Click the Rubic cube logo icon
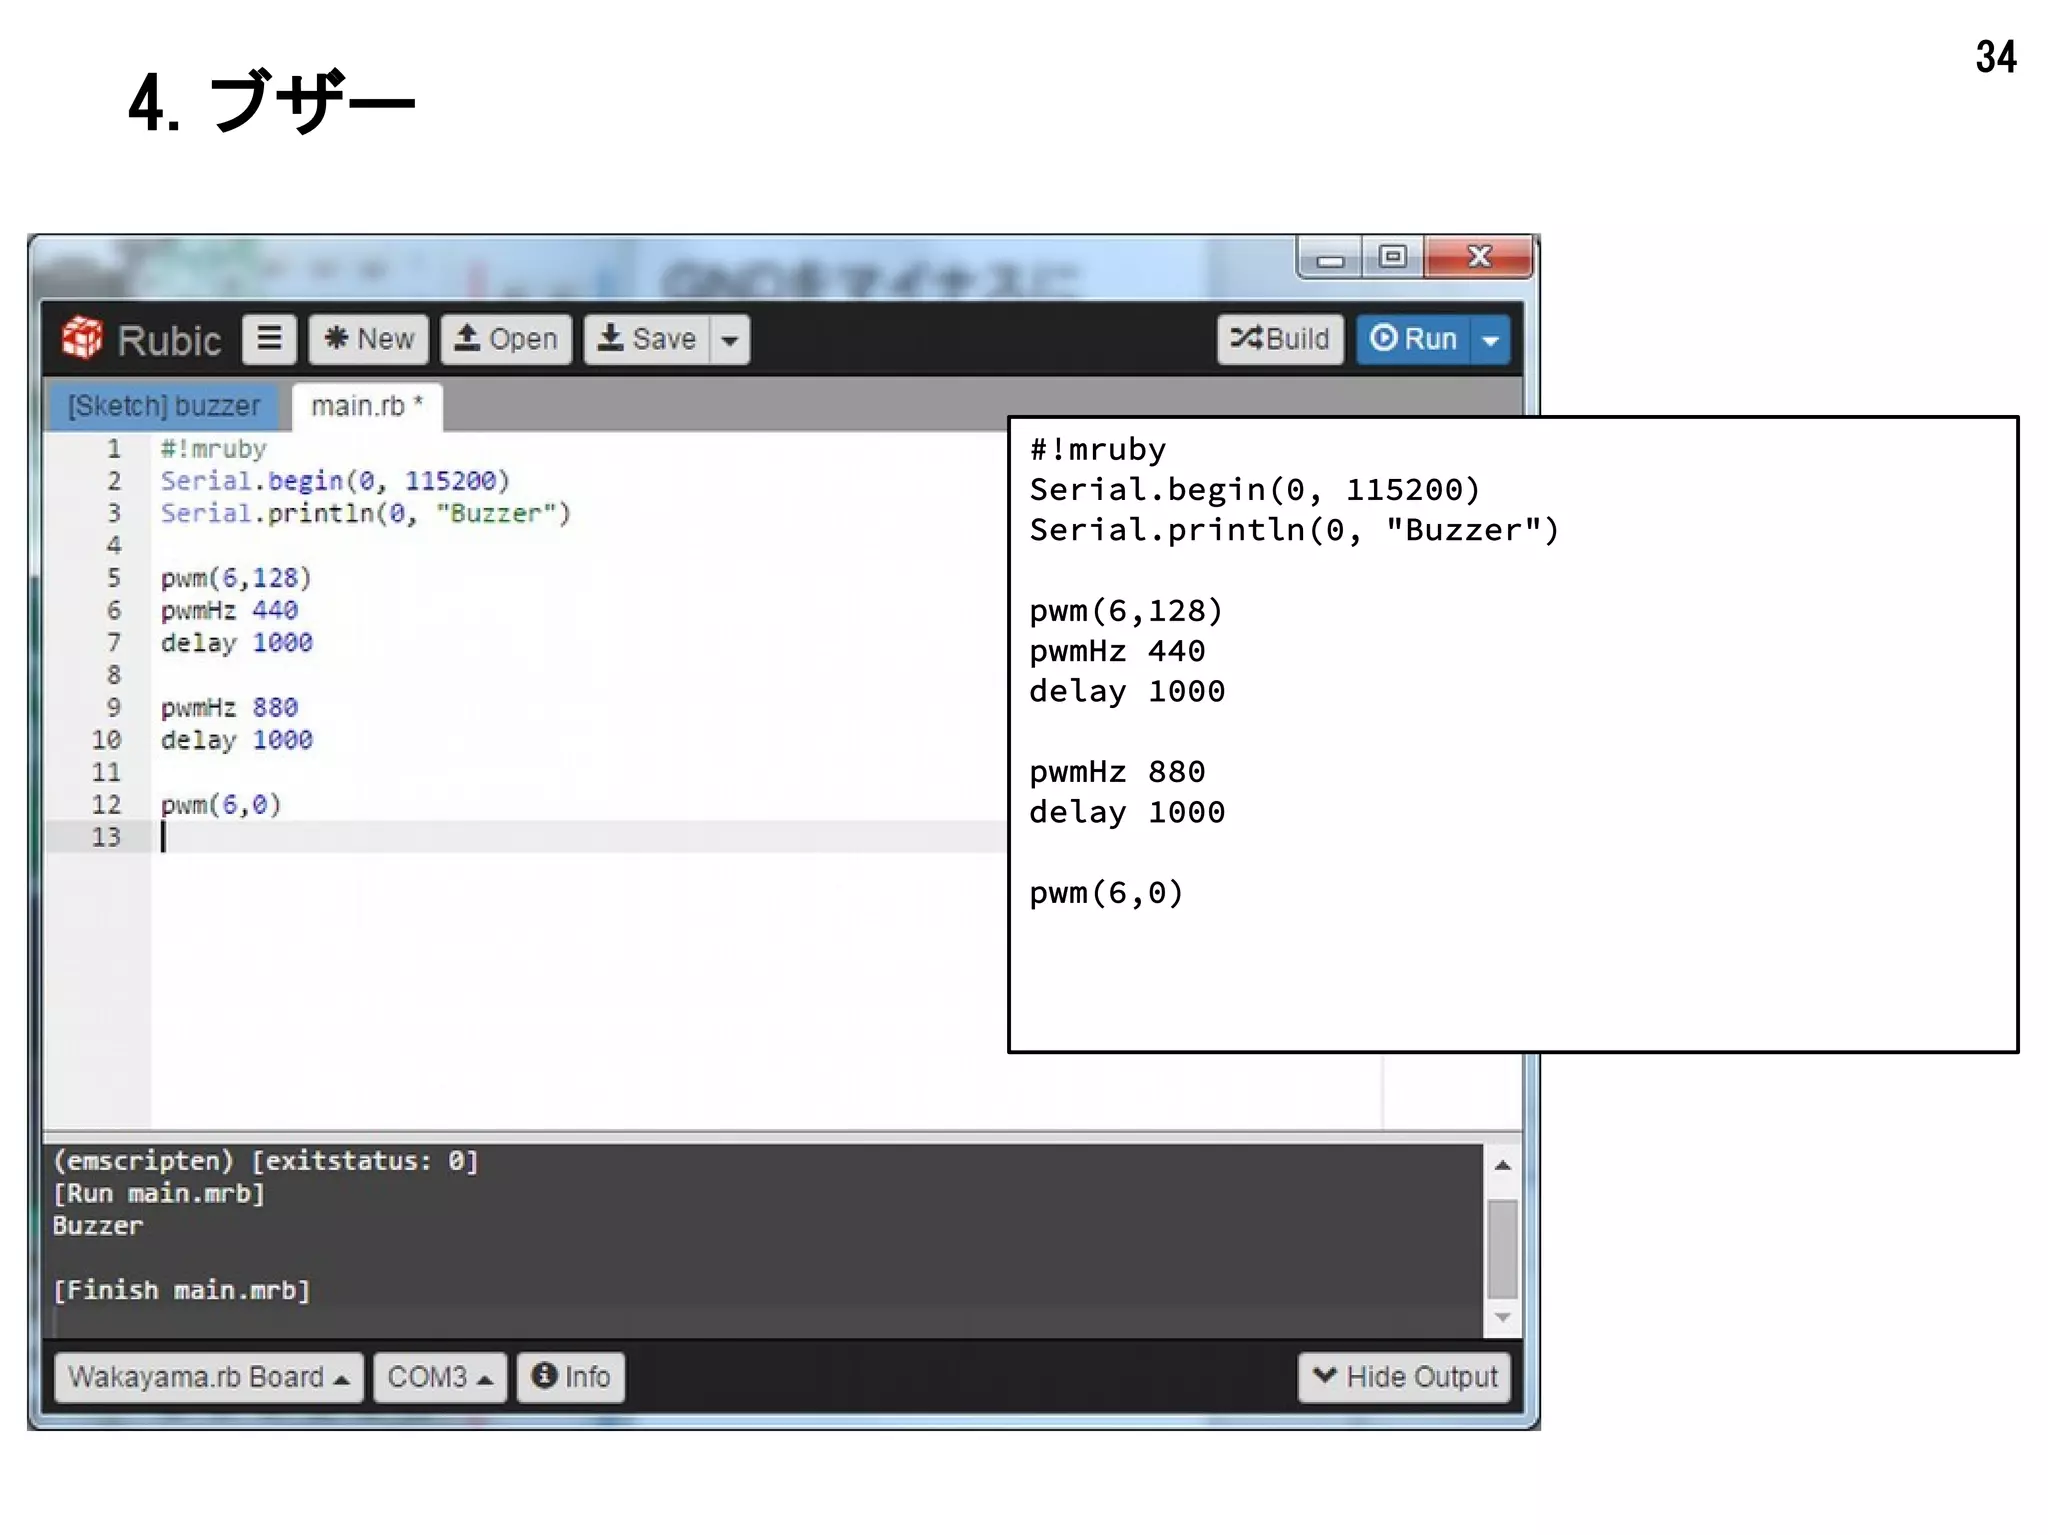 click(82, 338)
